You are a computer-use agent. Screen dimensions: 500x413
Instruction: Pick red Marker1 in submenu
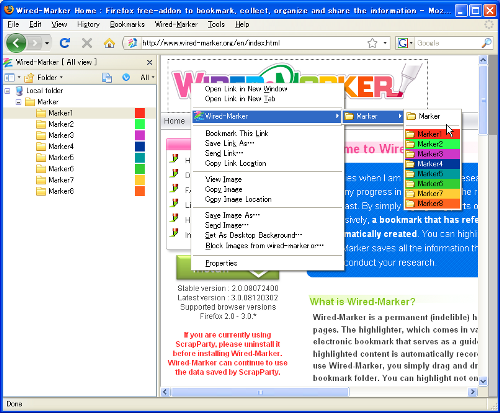click(432, 134)
